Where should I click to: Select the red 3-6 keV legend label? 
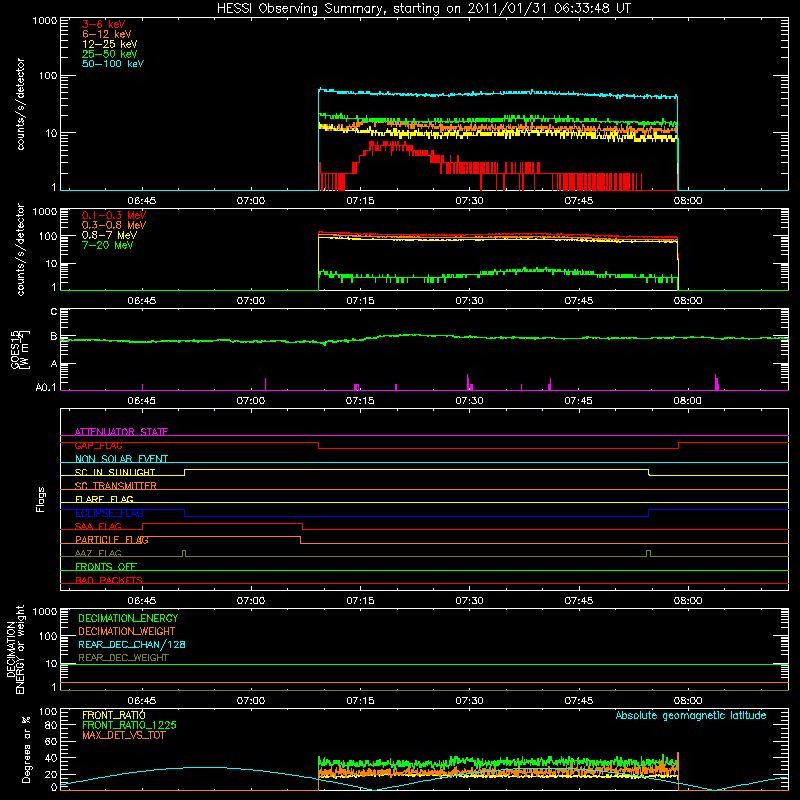click(104, 24)
